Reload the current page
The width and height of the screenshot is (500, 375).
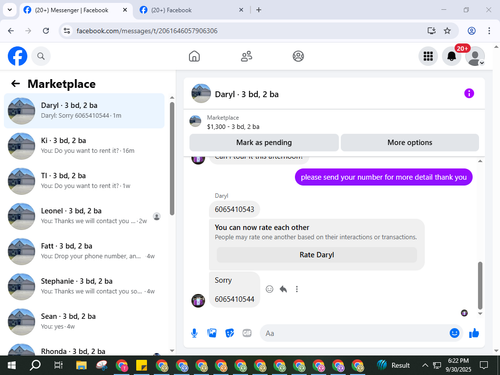pos(46,31)
